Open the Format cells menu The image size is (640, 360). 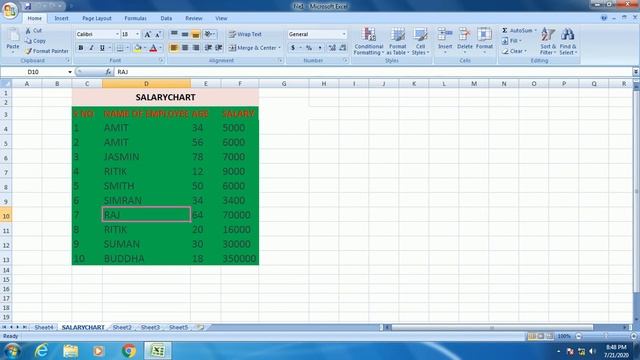coord(484,40)
